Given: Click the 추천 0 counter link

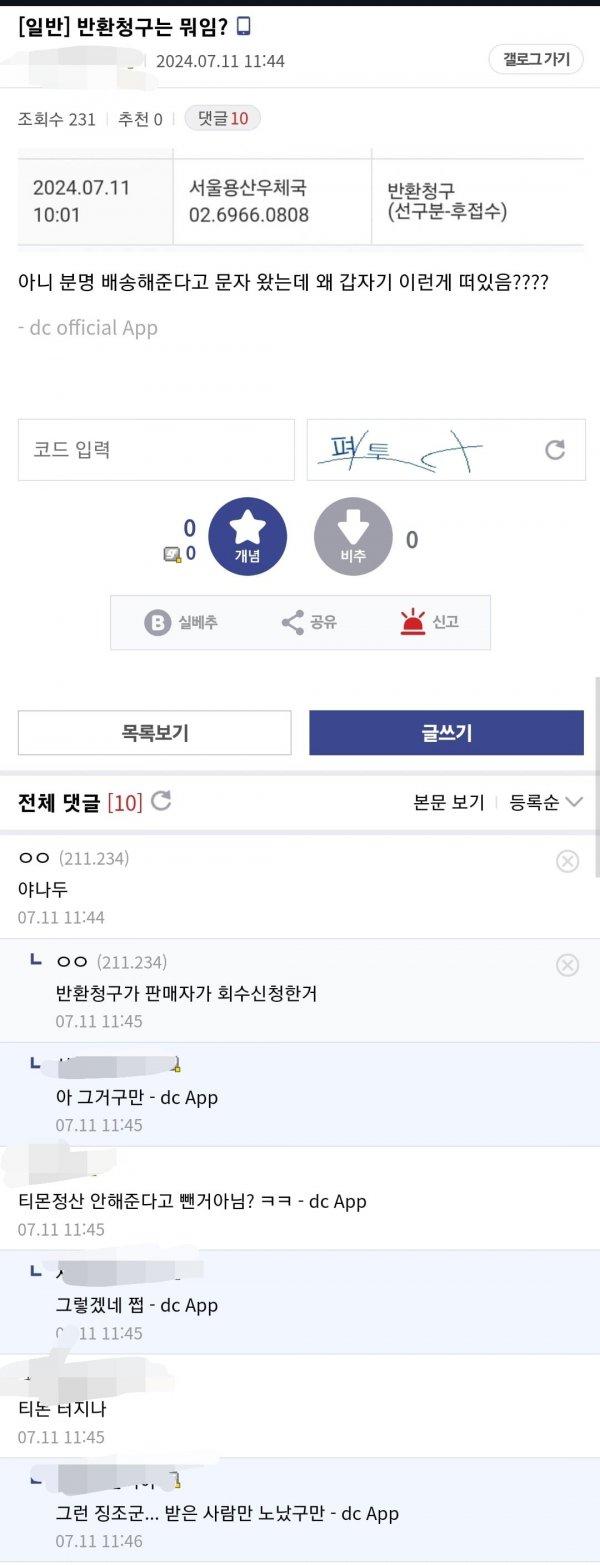Looking at the screenshot, I should coord(138,119).
